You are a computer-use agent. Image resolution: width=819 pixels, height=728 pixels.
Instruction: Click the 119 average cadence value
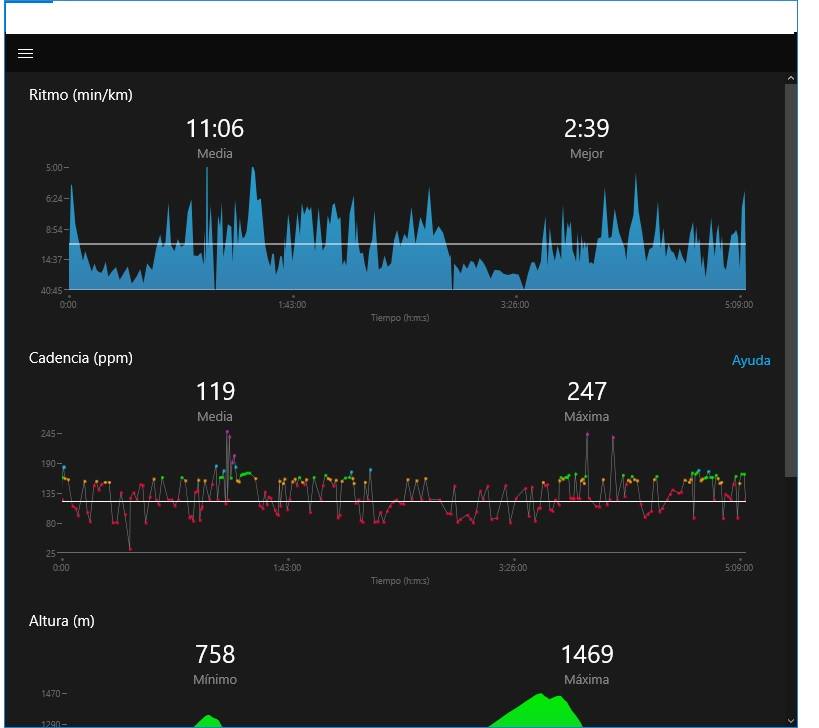click(215, 392)
